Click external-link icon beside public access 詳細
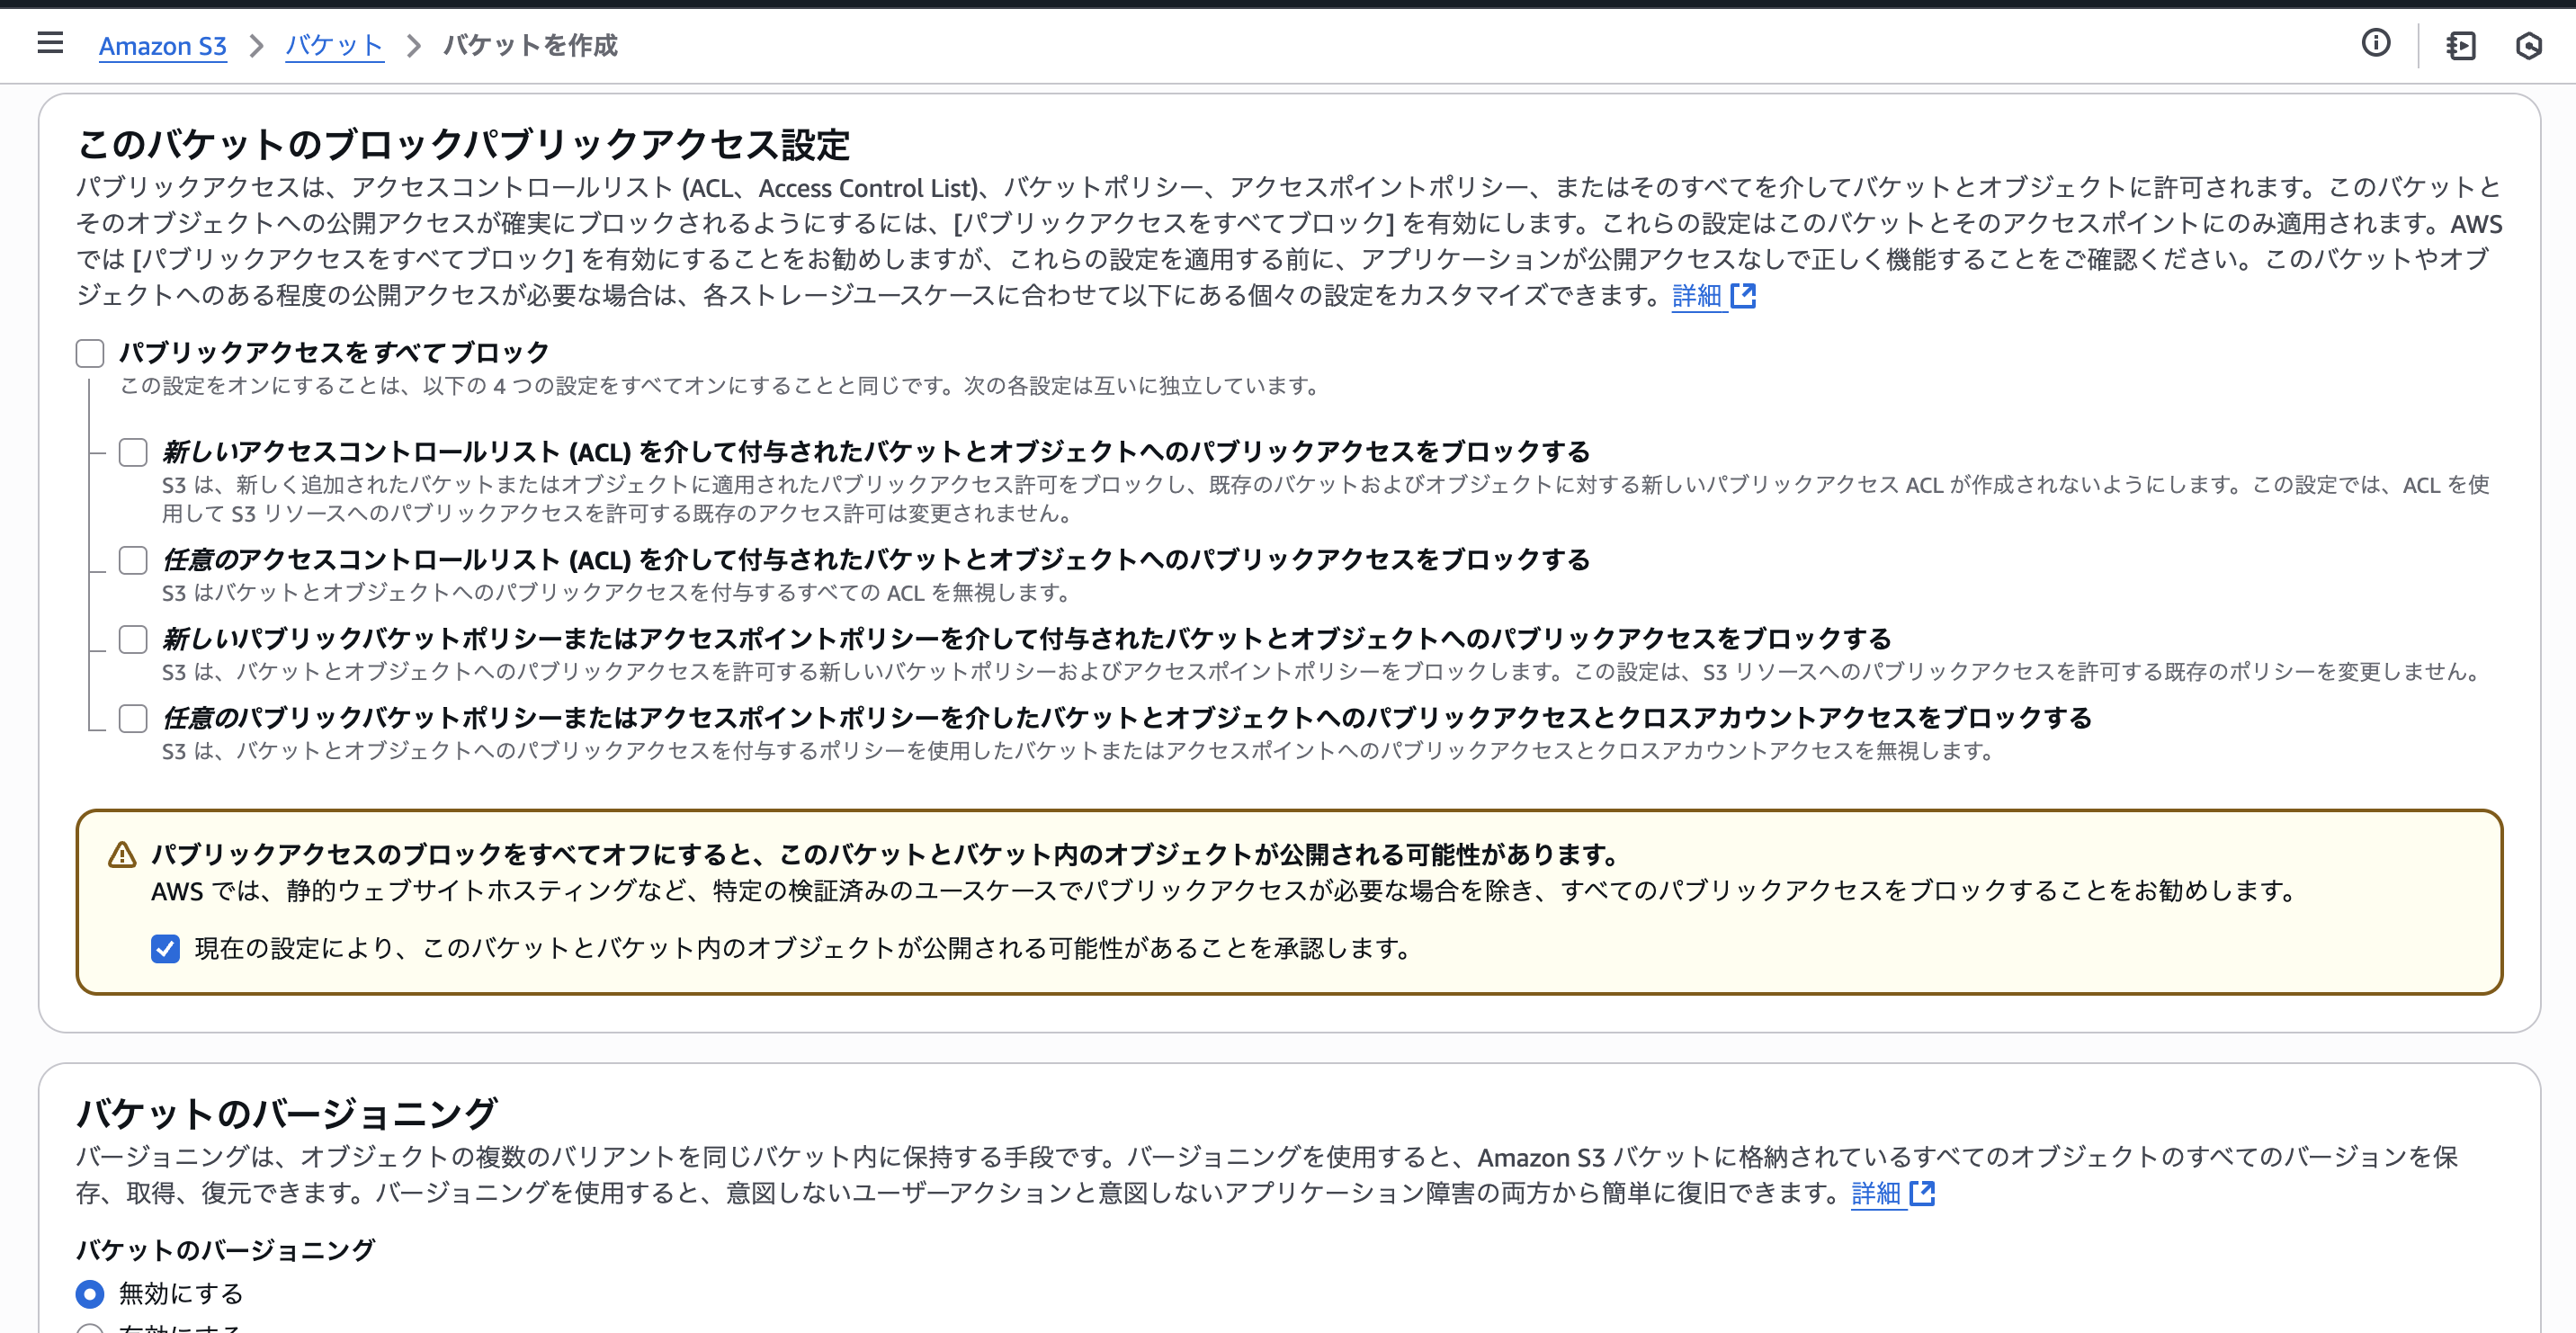Image resolution: width=2576 pixels, height=1333 pixels. click(1743, 296)
